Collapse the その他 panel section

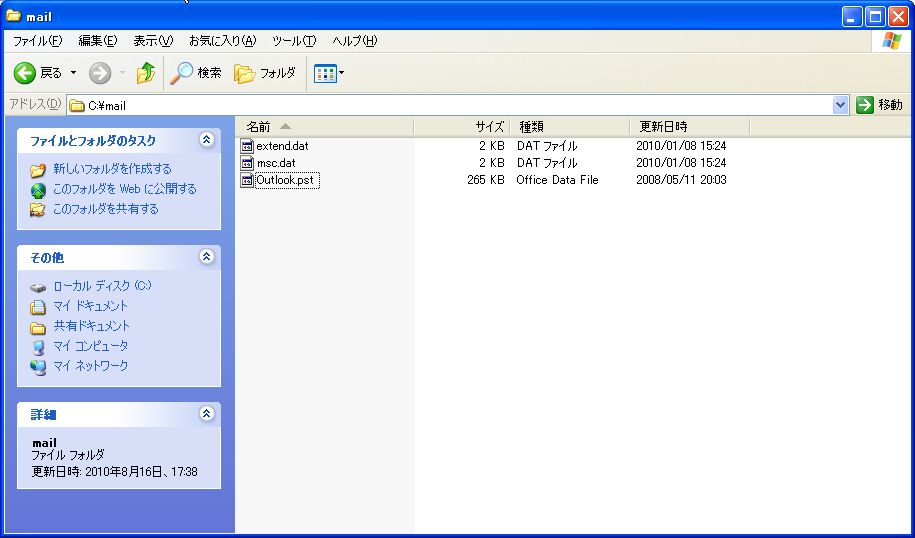coord(206,257)
